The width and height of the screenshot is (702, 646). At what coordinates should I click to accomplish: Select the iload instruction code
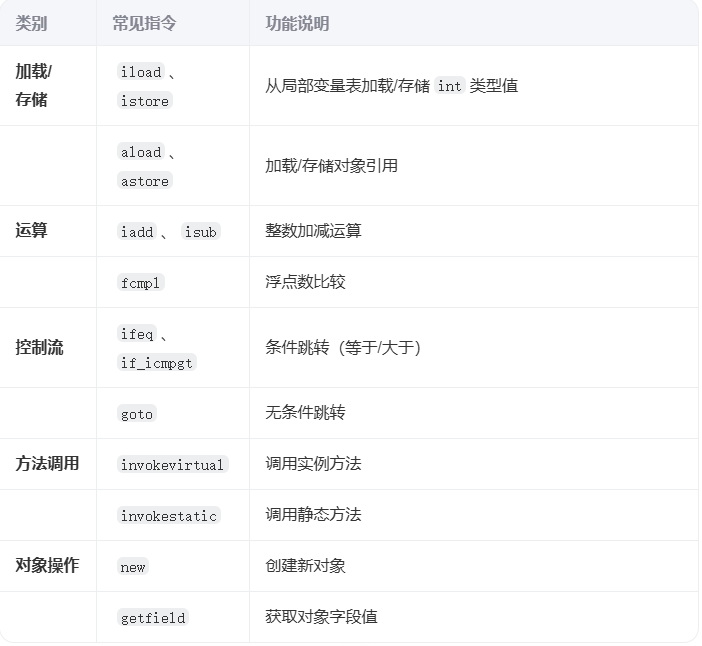point(141,72)
